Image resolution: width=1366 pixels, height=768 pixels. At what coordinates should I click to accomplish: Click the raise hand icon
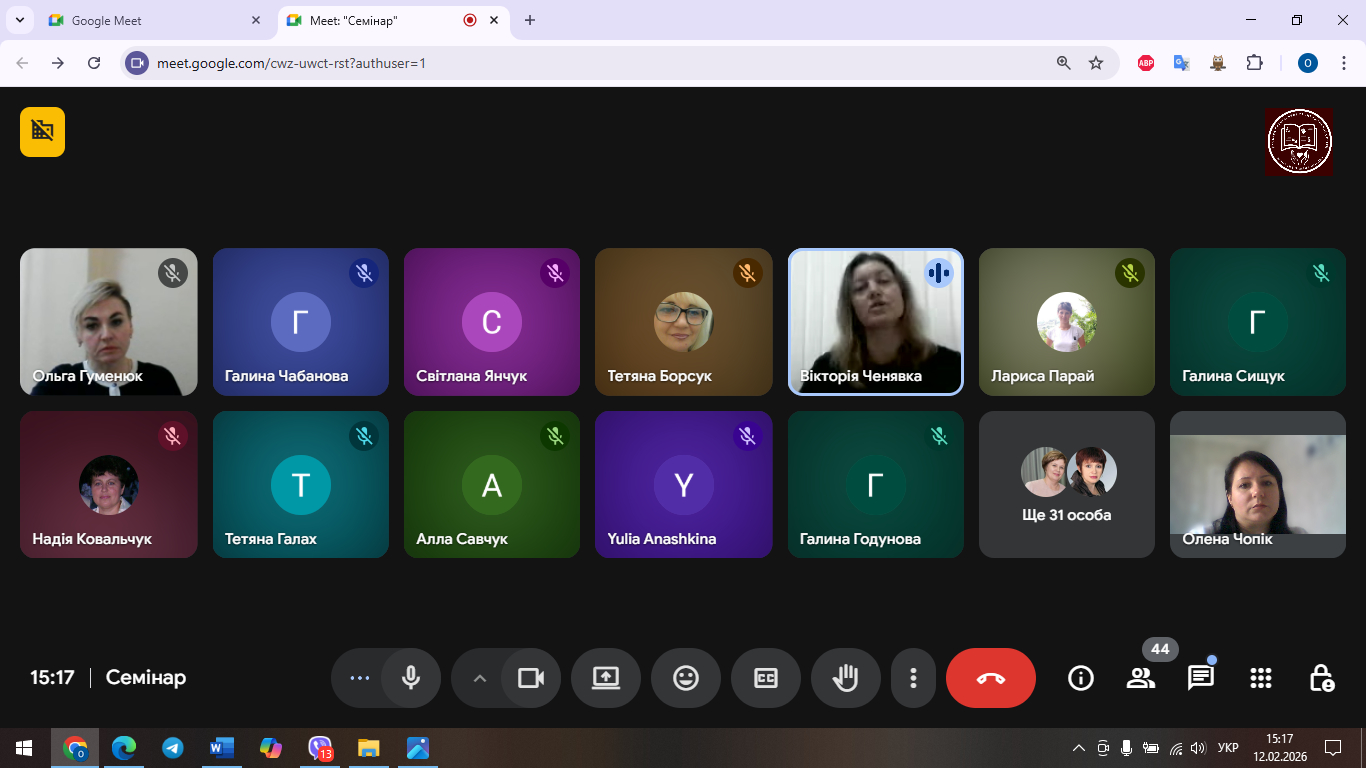pos(846,678)
